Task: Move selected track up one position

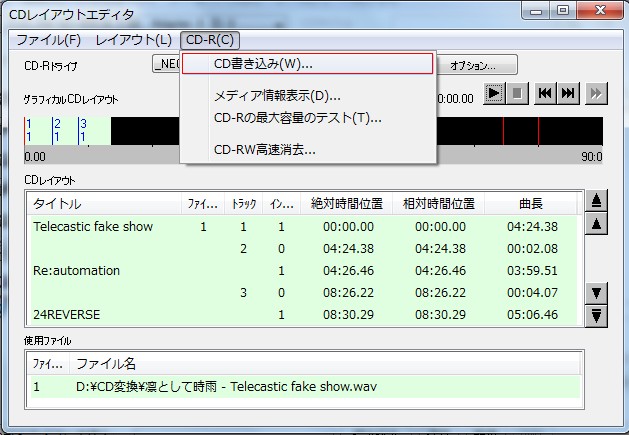Action: coord(596,223)
